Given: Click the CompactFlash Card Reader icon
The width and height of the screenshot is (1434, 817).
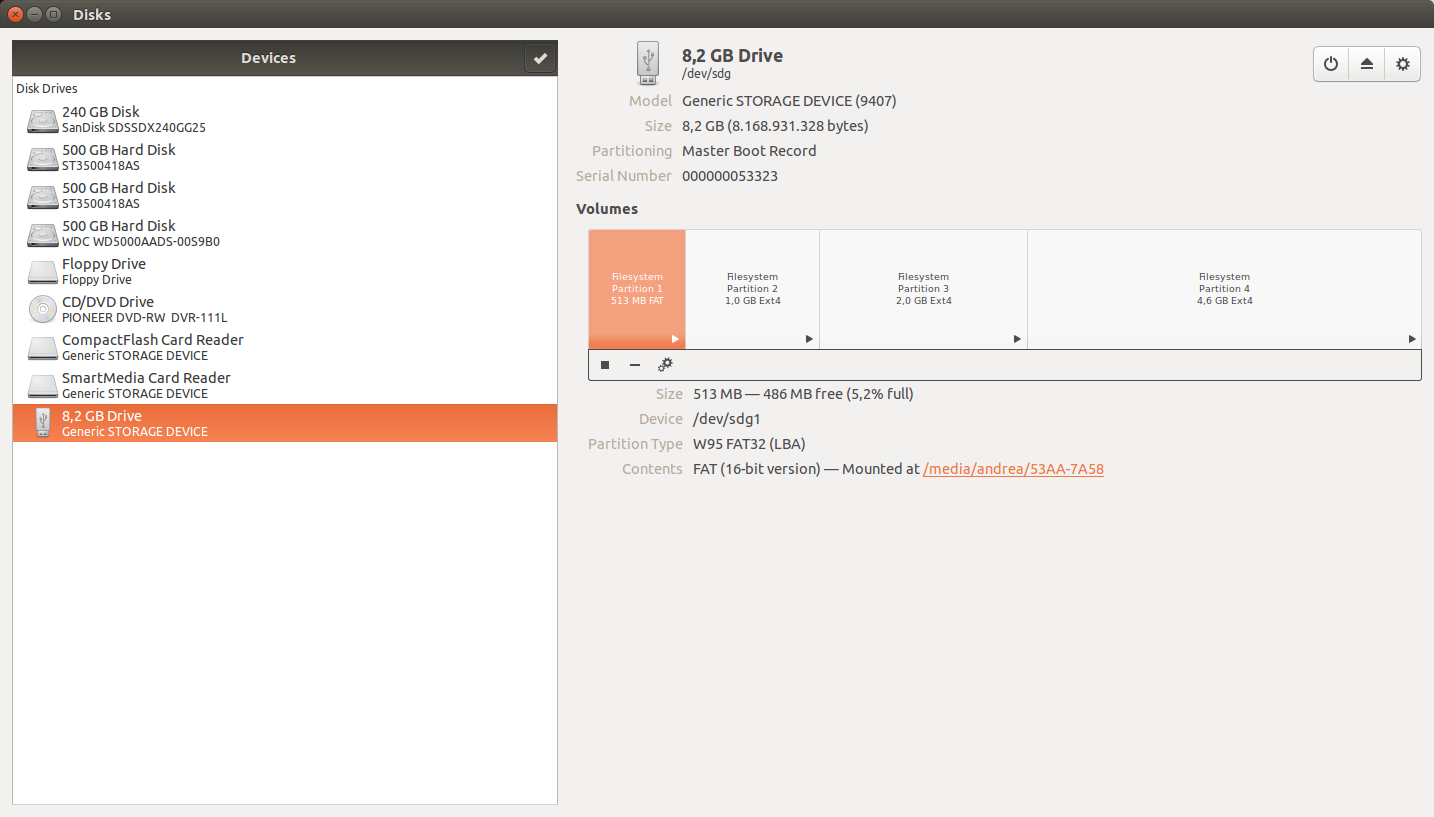Looking at the screenshot, I should point(43,348).
